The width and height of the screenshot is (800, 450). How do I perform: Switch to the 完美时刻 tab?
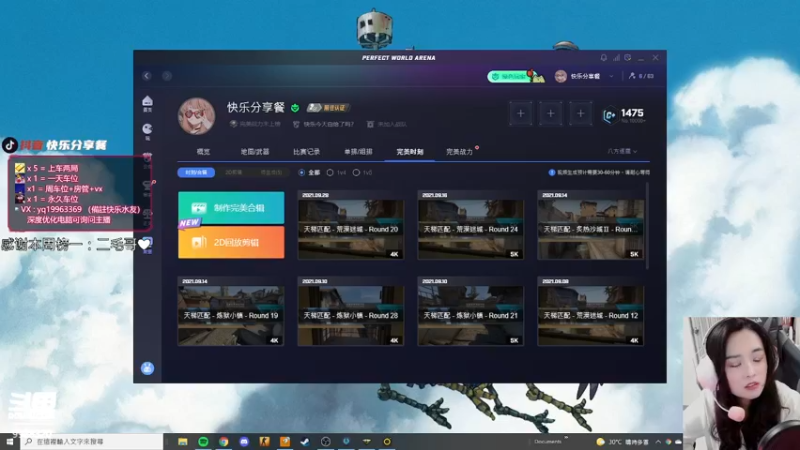click(410, 152)
